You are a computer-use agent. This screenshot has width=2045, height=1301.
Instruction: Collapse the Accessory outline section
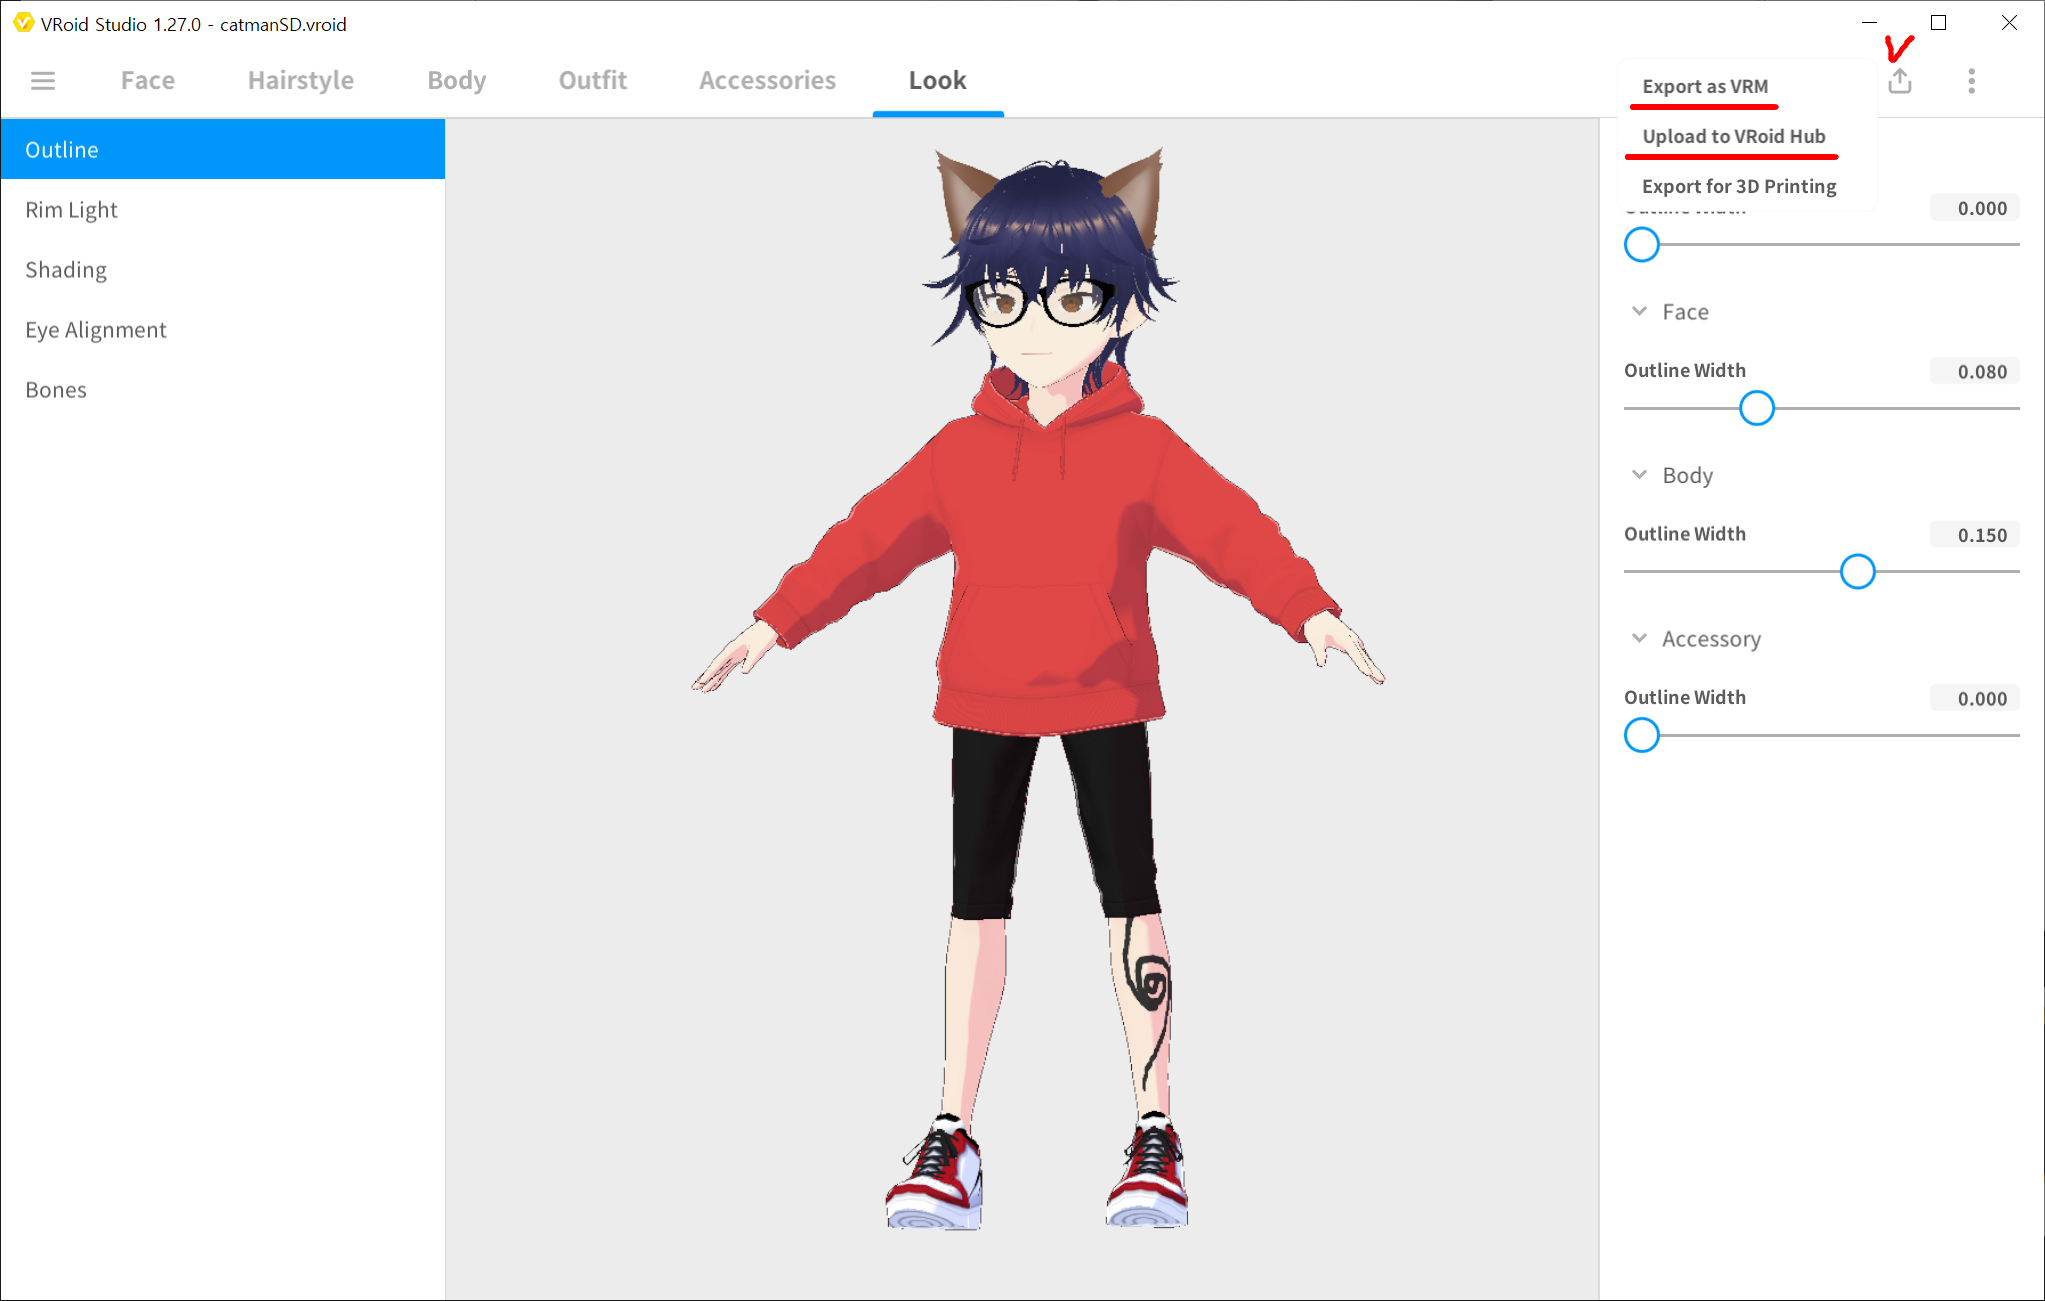pyautogui.click(x=1639, y=638)
